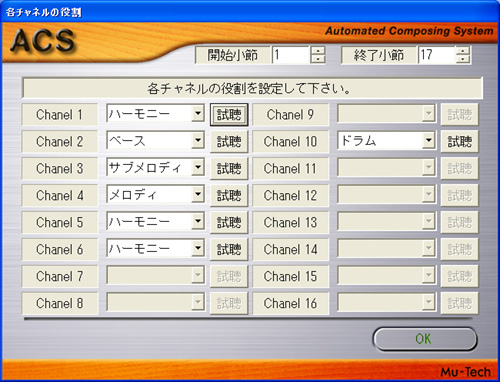Confirm settings with the OK button
This screenshot has height=382, width=500.
point(425,339)
